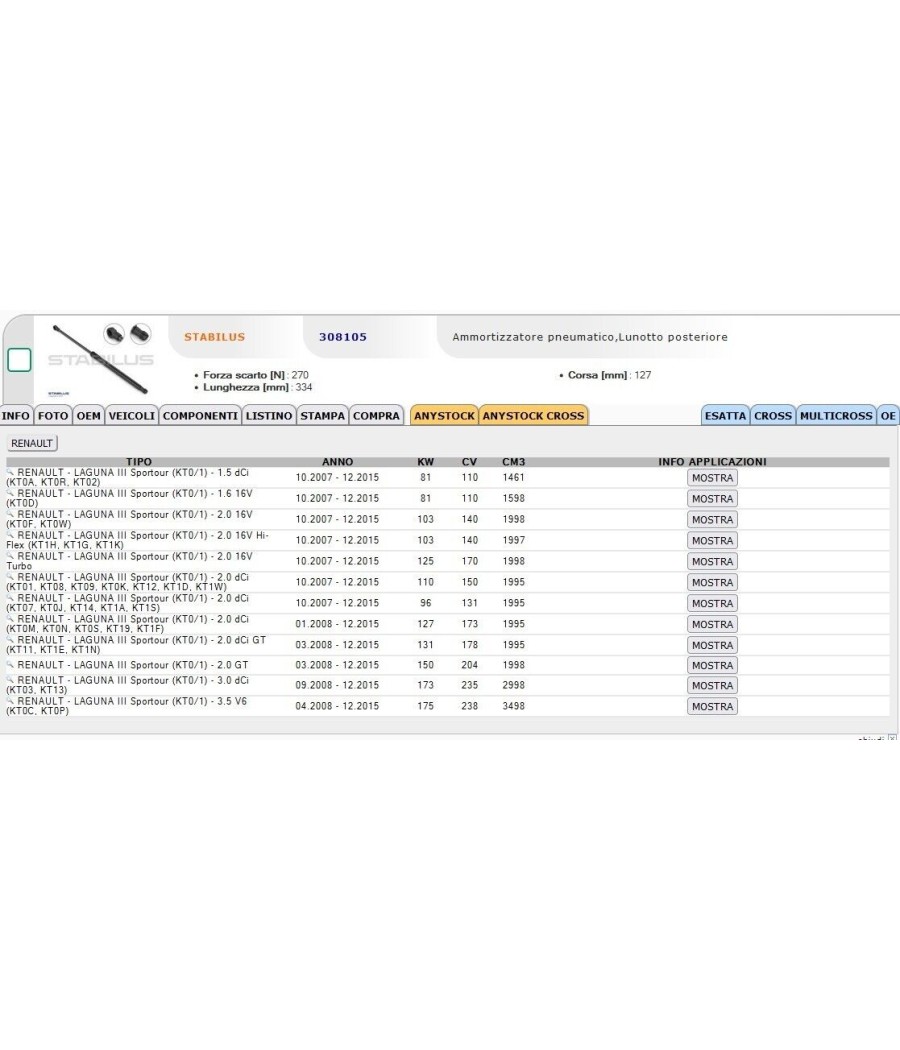Open the CROSS tab
The image size is (900, 1050).
(773, 416)
